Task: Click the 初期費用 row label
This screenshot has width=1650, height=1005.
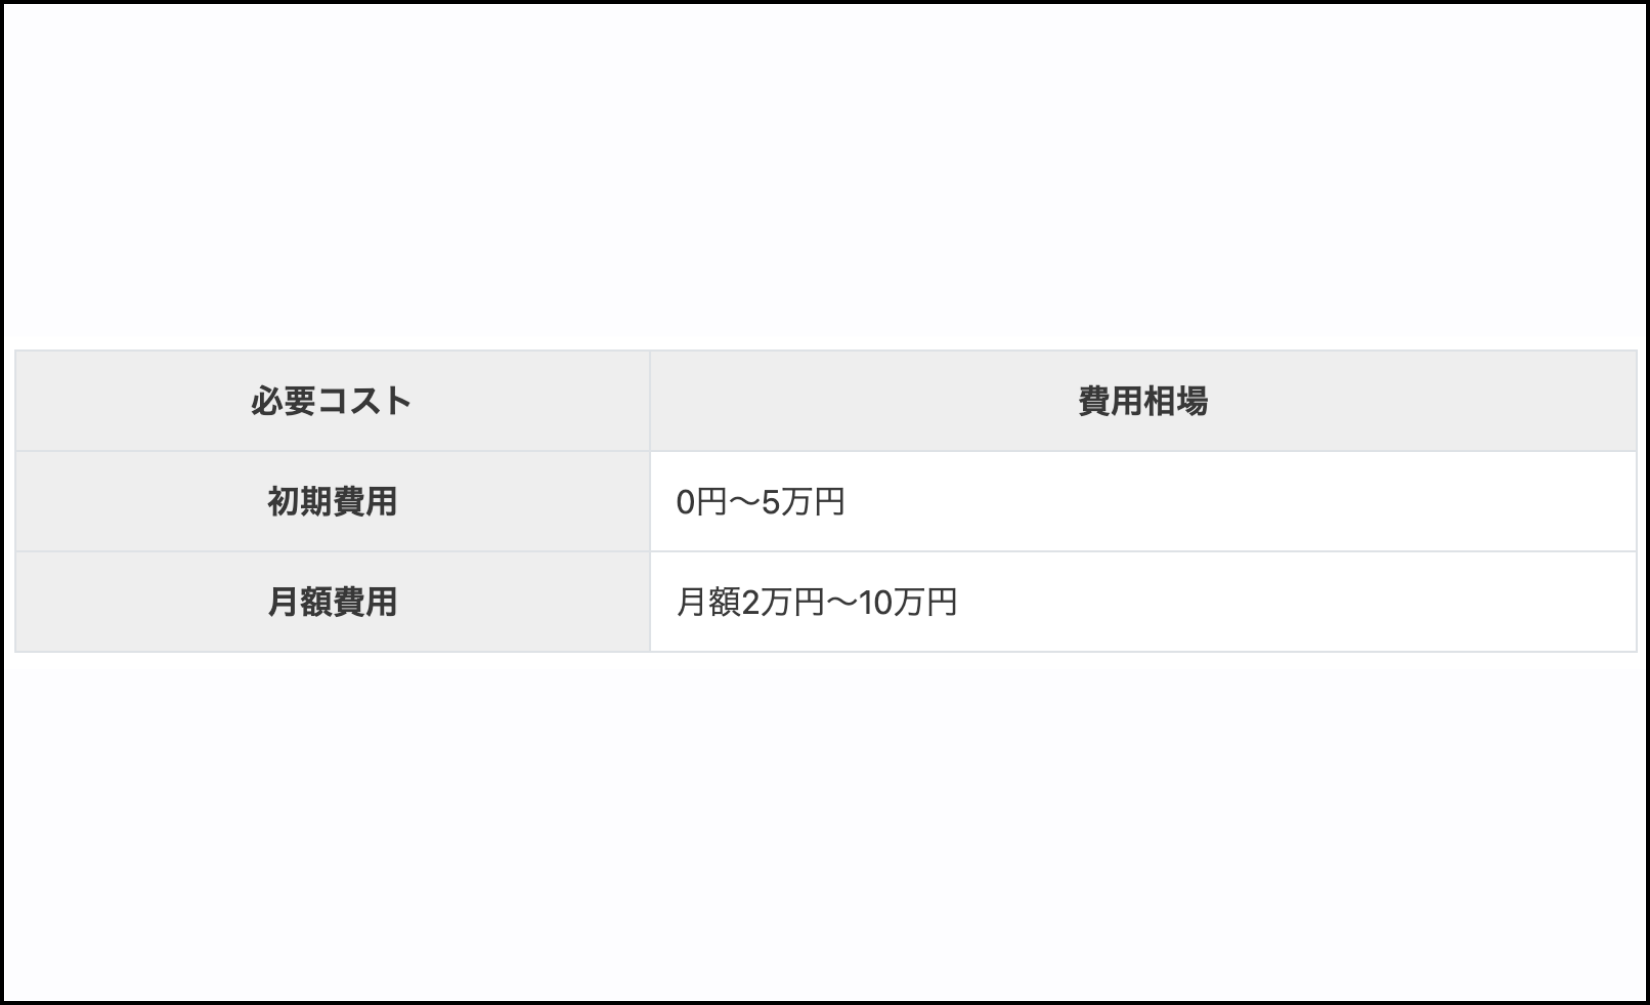Action: [x=332, y=501]
